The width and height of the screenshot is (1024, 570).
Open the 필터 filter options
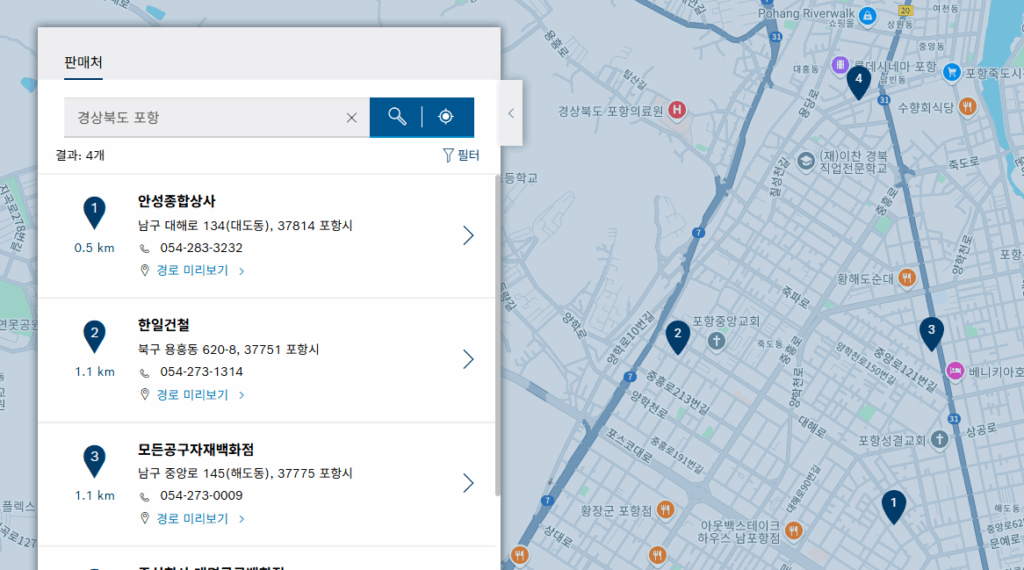[x=461, y=155]
